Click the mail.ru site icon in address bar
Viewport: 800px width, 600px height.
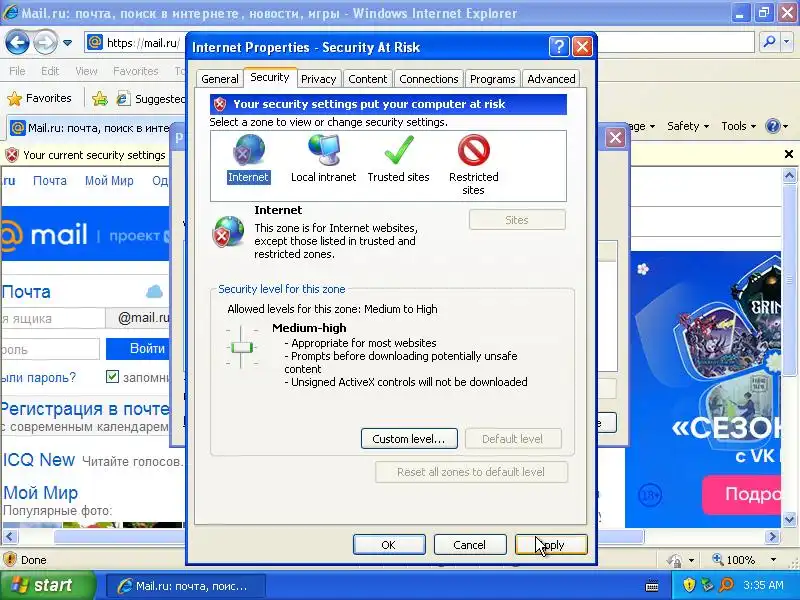pyautogui.click(x=95, y=42)
